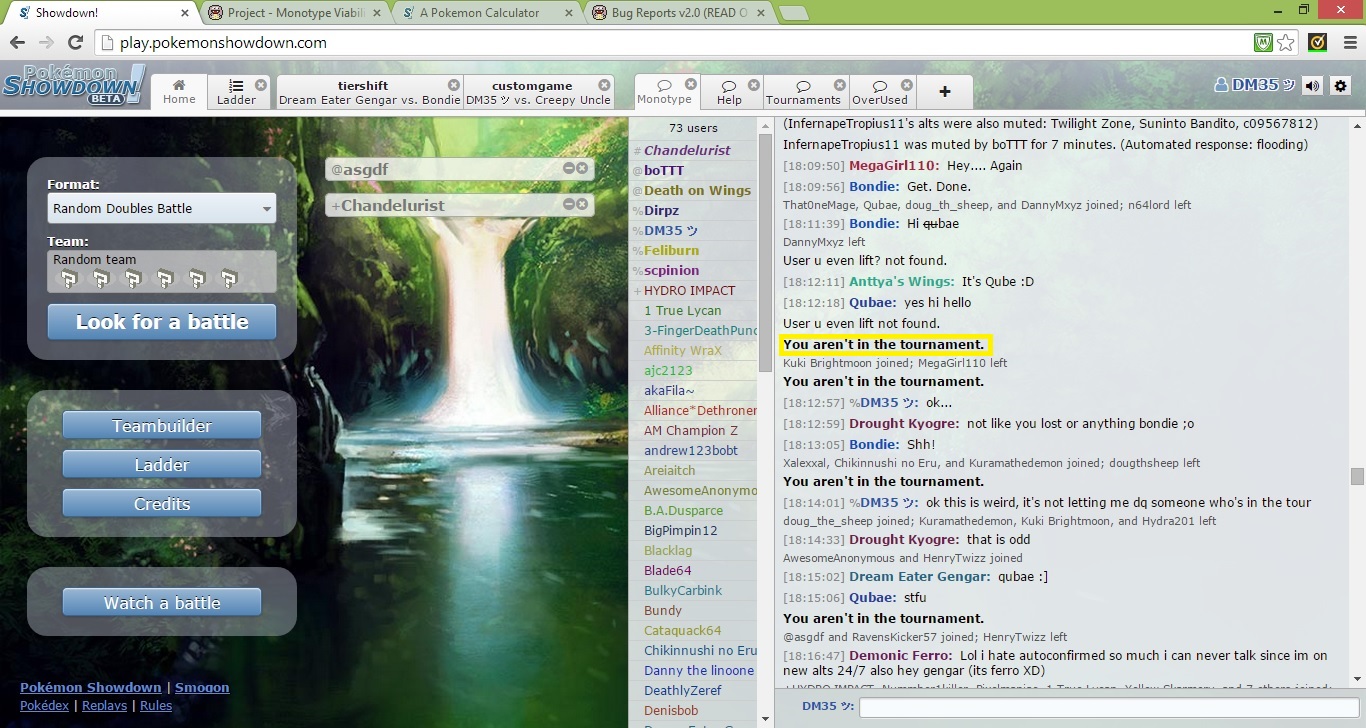Open the DM35 username menu
Image resolution: width=1366 pixels, height=728 pixels.
coord(1255,85)
